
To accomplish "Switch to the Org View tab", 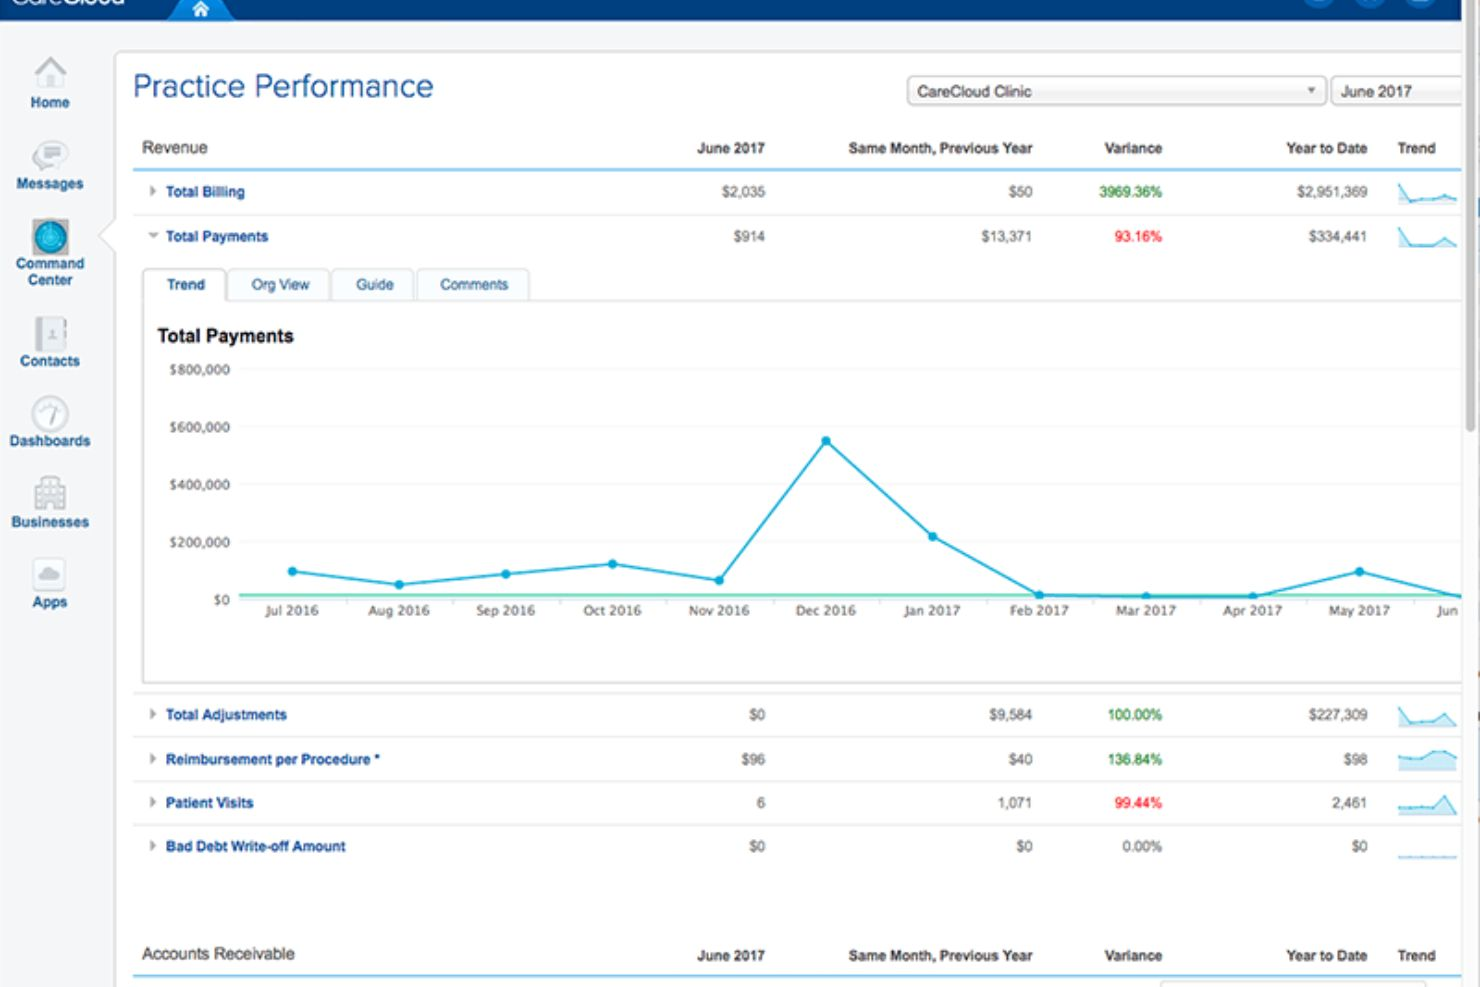I will (280, 285).
